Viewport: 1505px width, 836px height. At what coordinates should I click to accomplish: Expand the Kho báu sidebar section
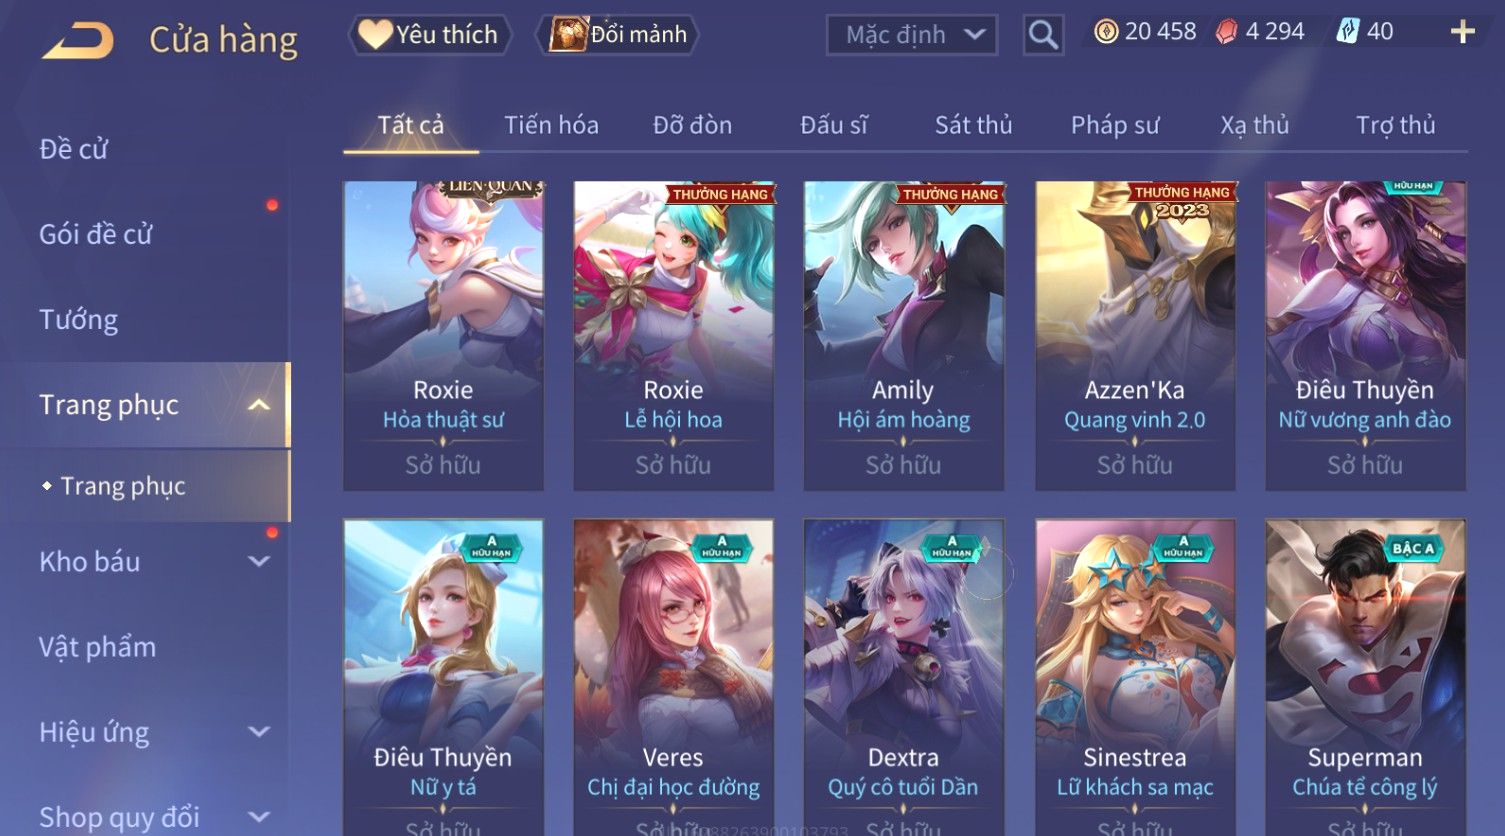click(259, 562)
